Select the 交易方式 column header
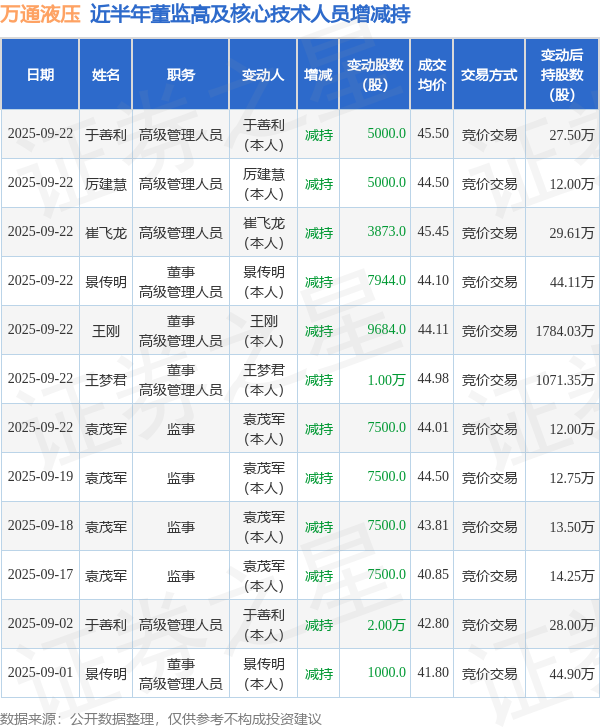The image size is (600, 728). click(489, 75)
